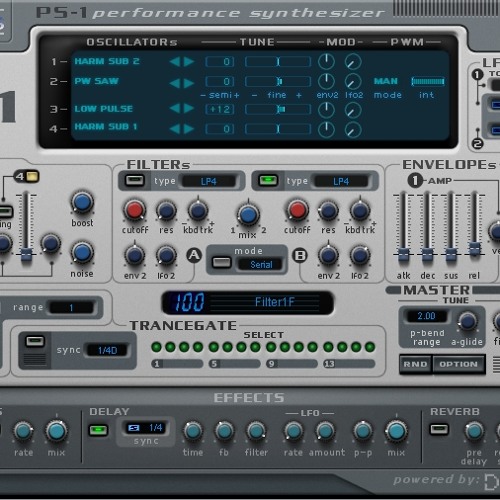Select previous waveform for oscillator 1
The width and height of the screenshot is (500, 500).
click(x=175, y=61)
